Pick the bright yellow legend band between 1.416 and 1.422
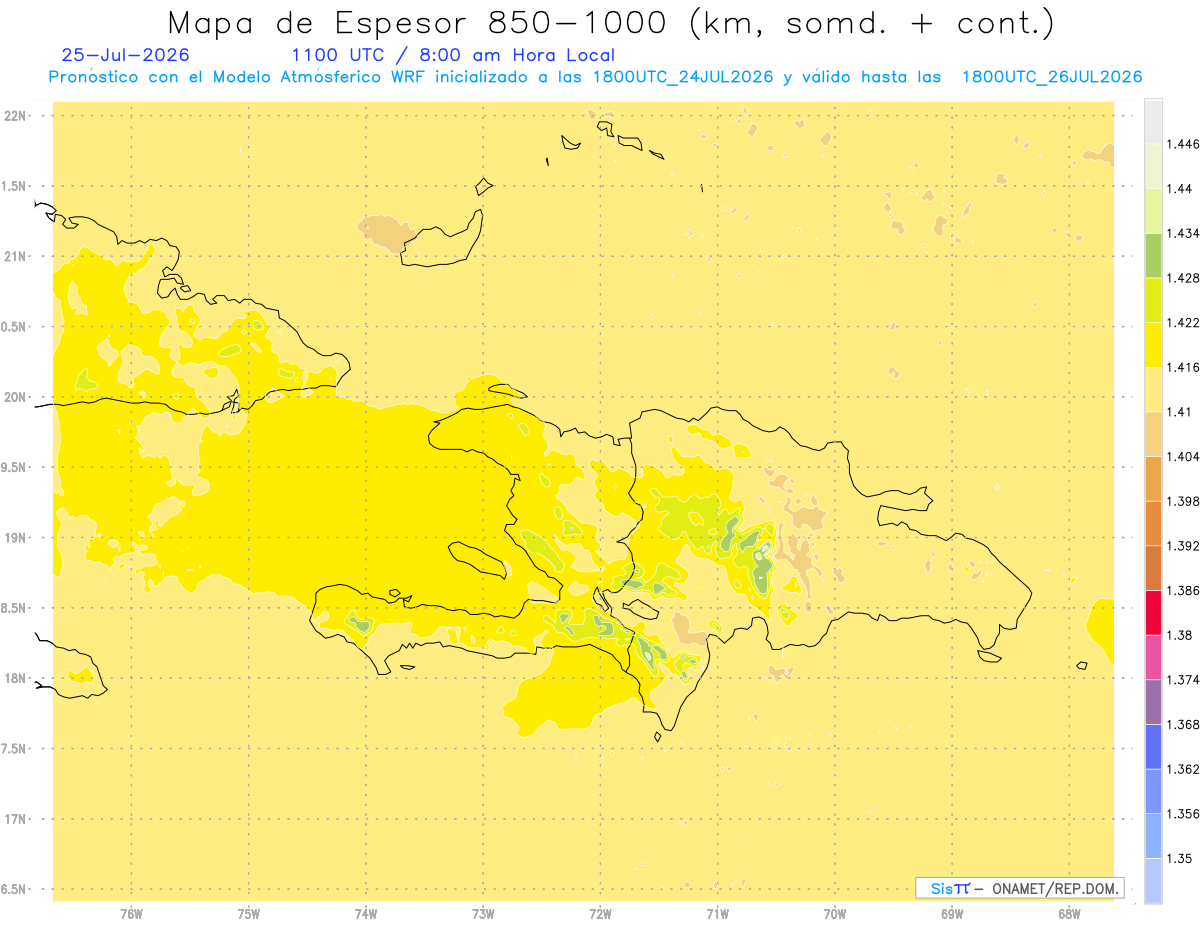The width and height of the screenshot is (1200, 927). coord(1153,345)
